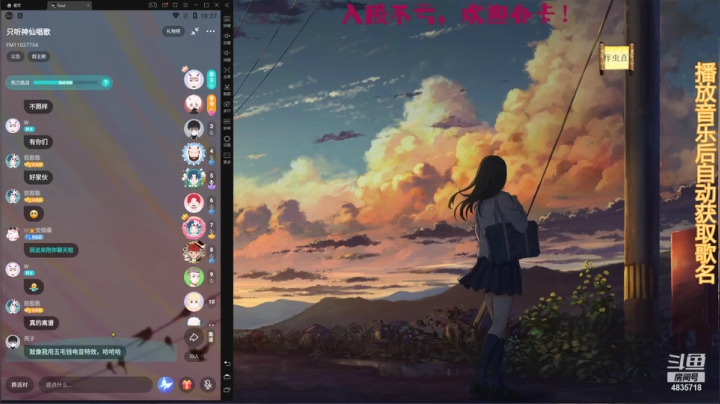
Task: Click the keyboard mapping sidebar icon
Action: coord(227,22)
